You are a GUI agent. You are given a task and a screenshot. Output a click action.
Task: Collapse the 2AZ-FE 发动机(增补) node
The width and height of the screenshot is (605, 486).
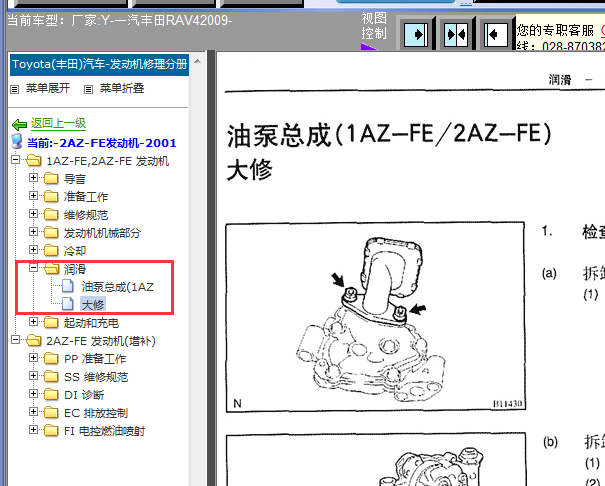(15, 339)
